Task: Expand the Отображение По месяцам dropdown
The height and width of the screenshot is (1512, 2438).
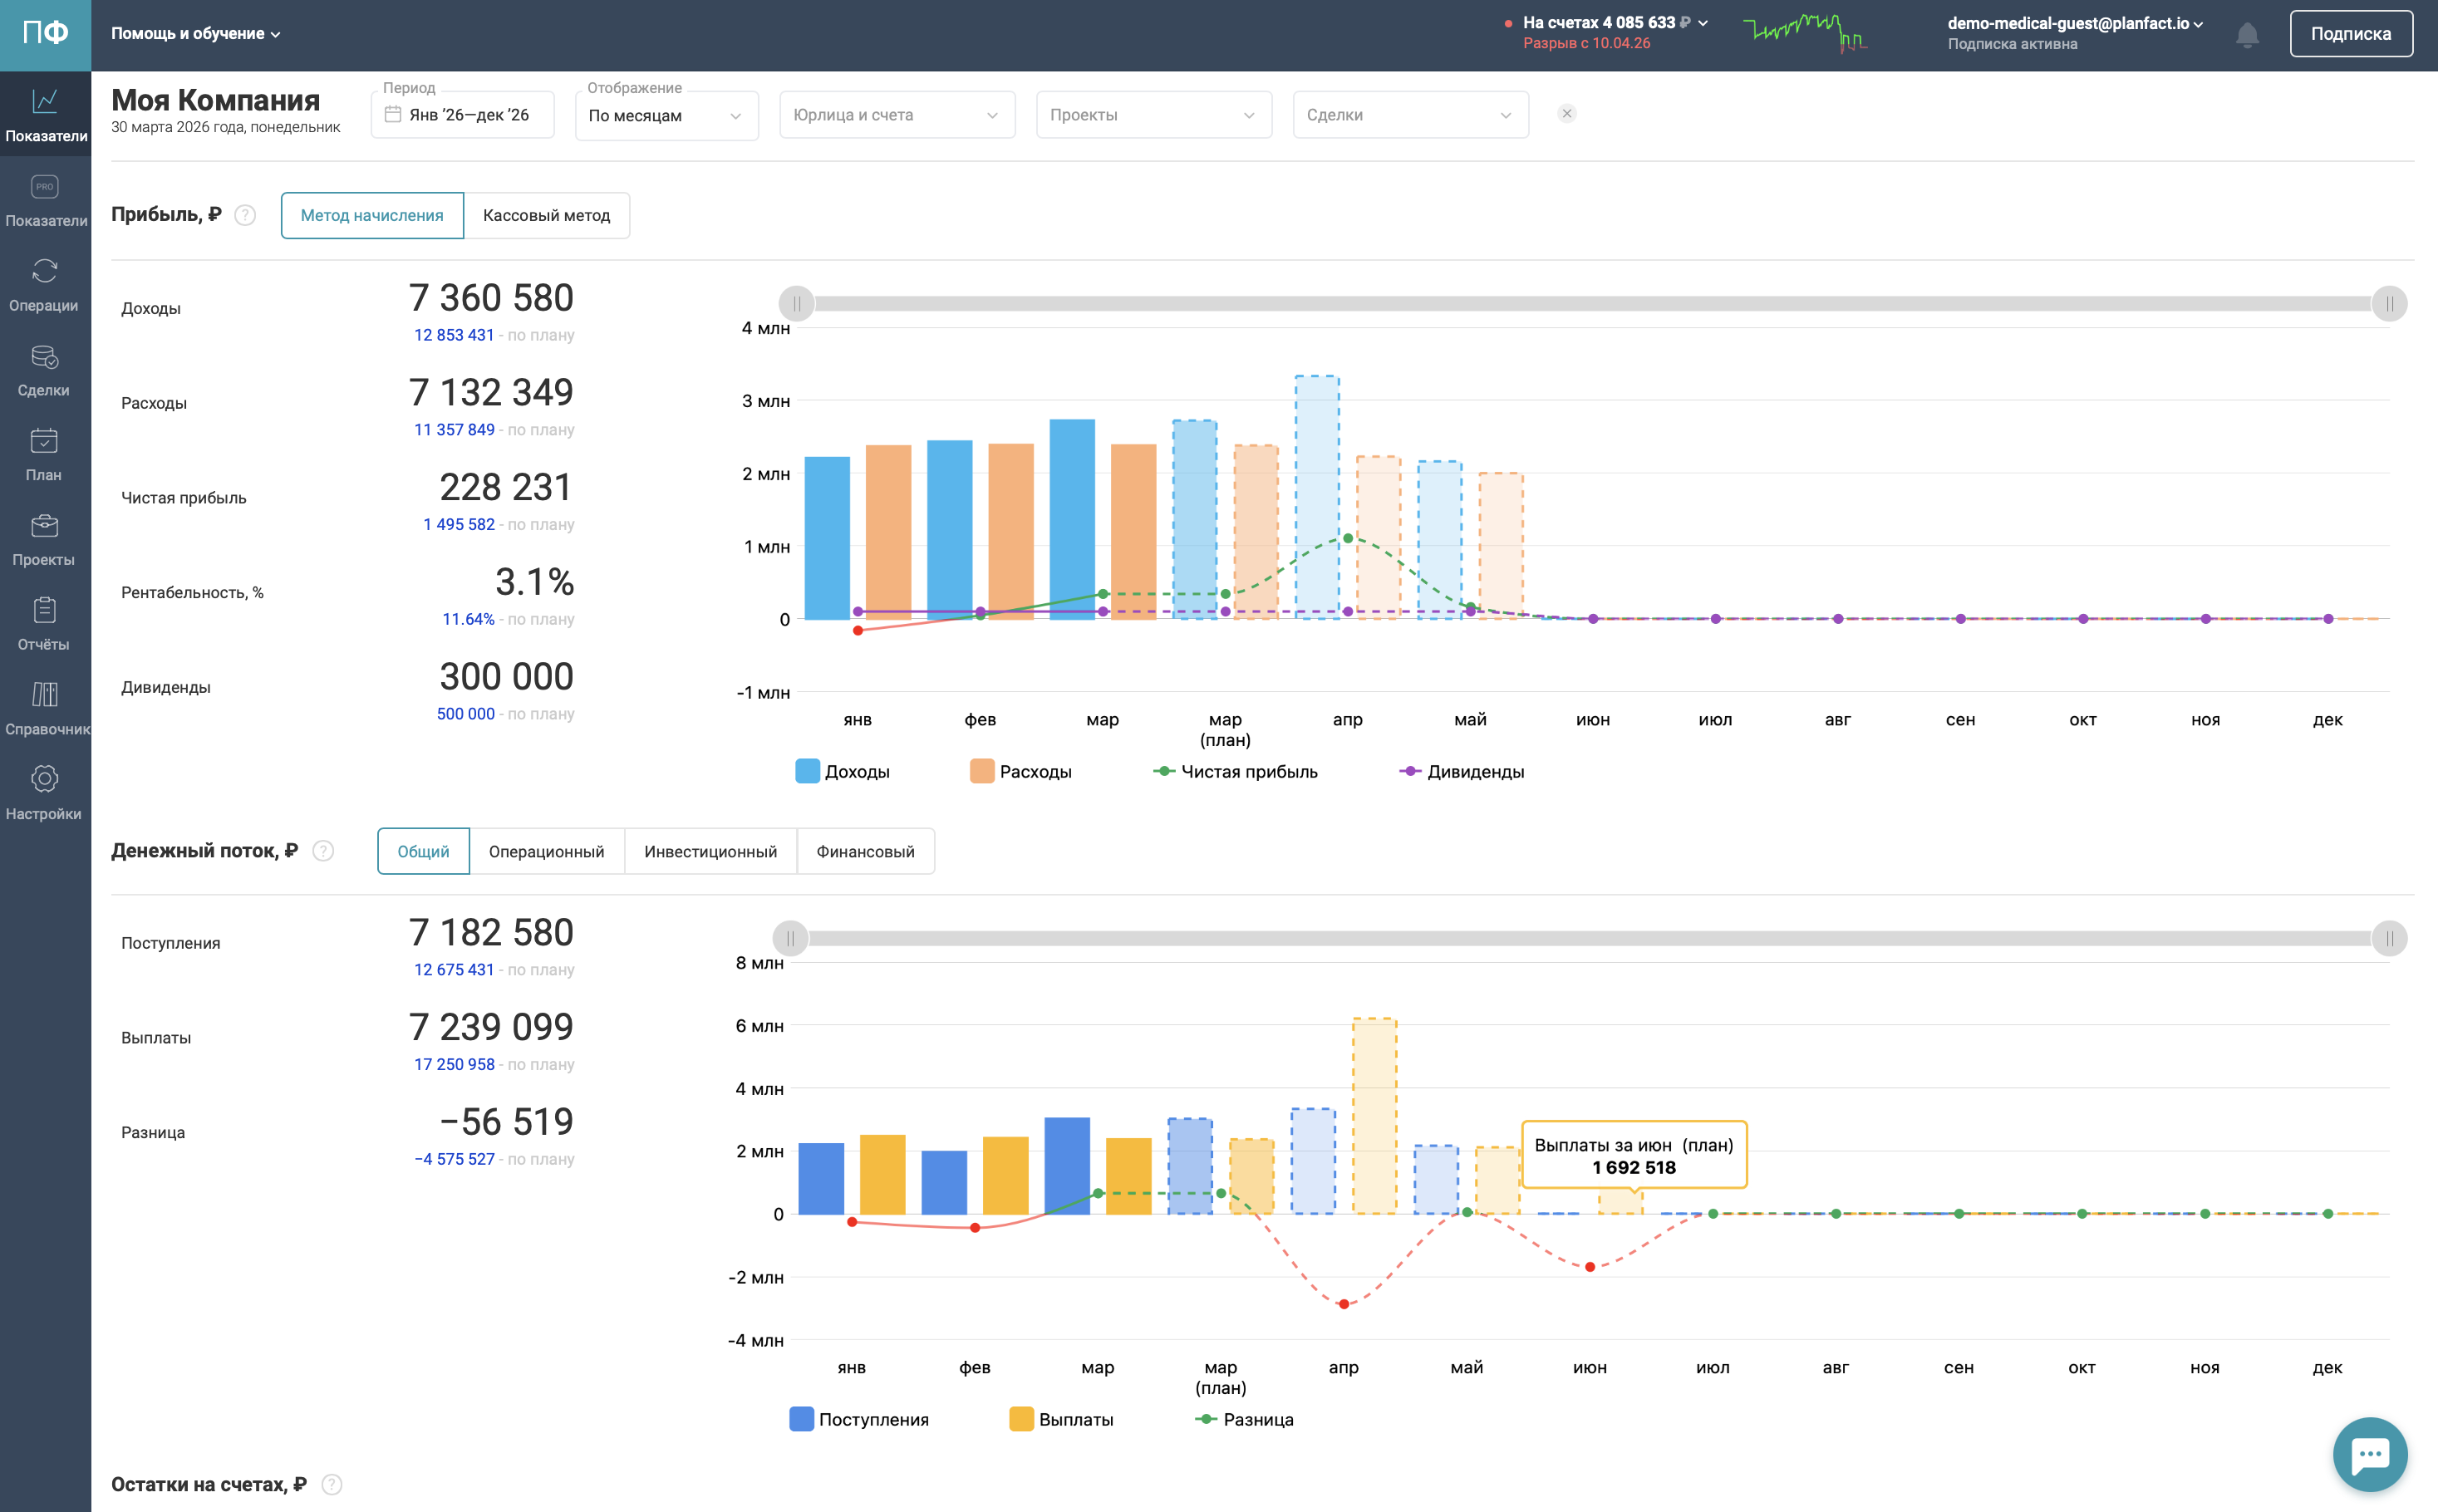Action: click(666, 116)
